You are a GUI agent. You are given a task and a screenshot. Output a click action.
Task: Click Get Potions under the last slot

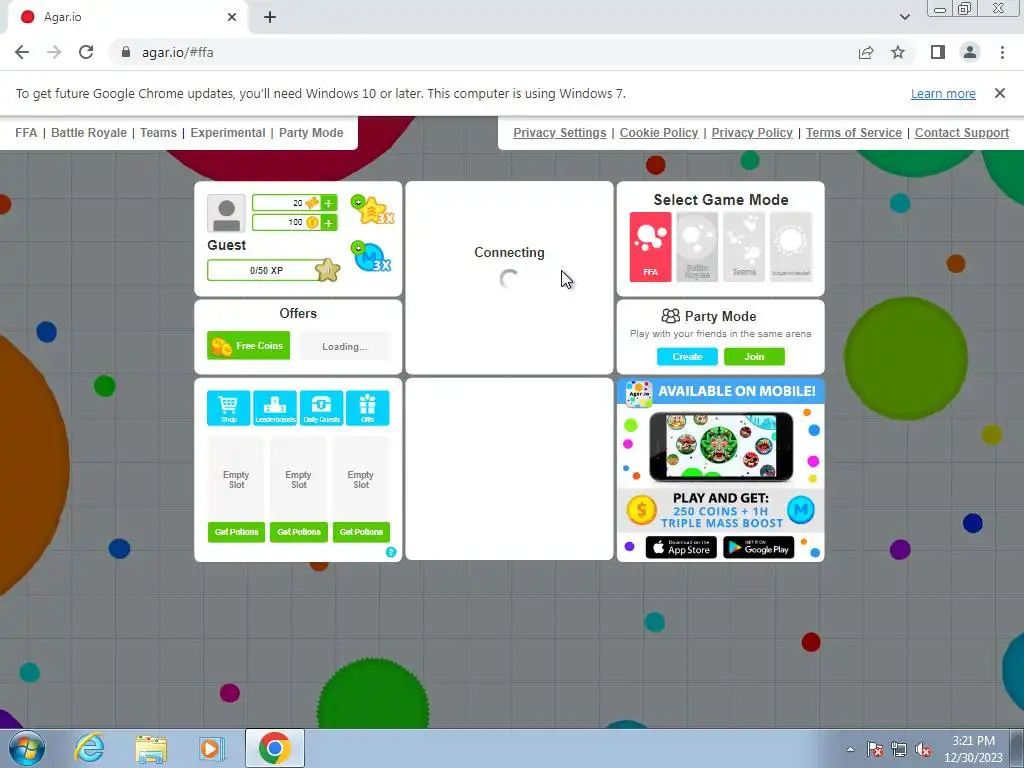(x=361, y=532)
